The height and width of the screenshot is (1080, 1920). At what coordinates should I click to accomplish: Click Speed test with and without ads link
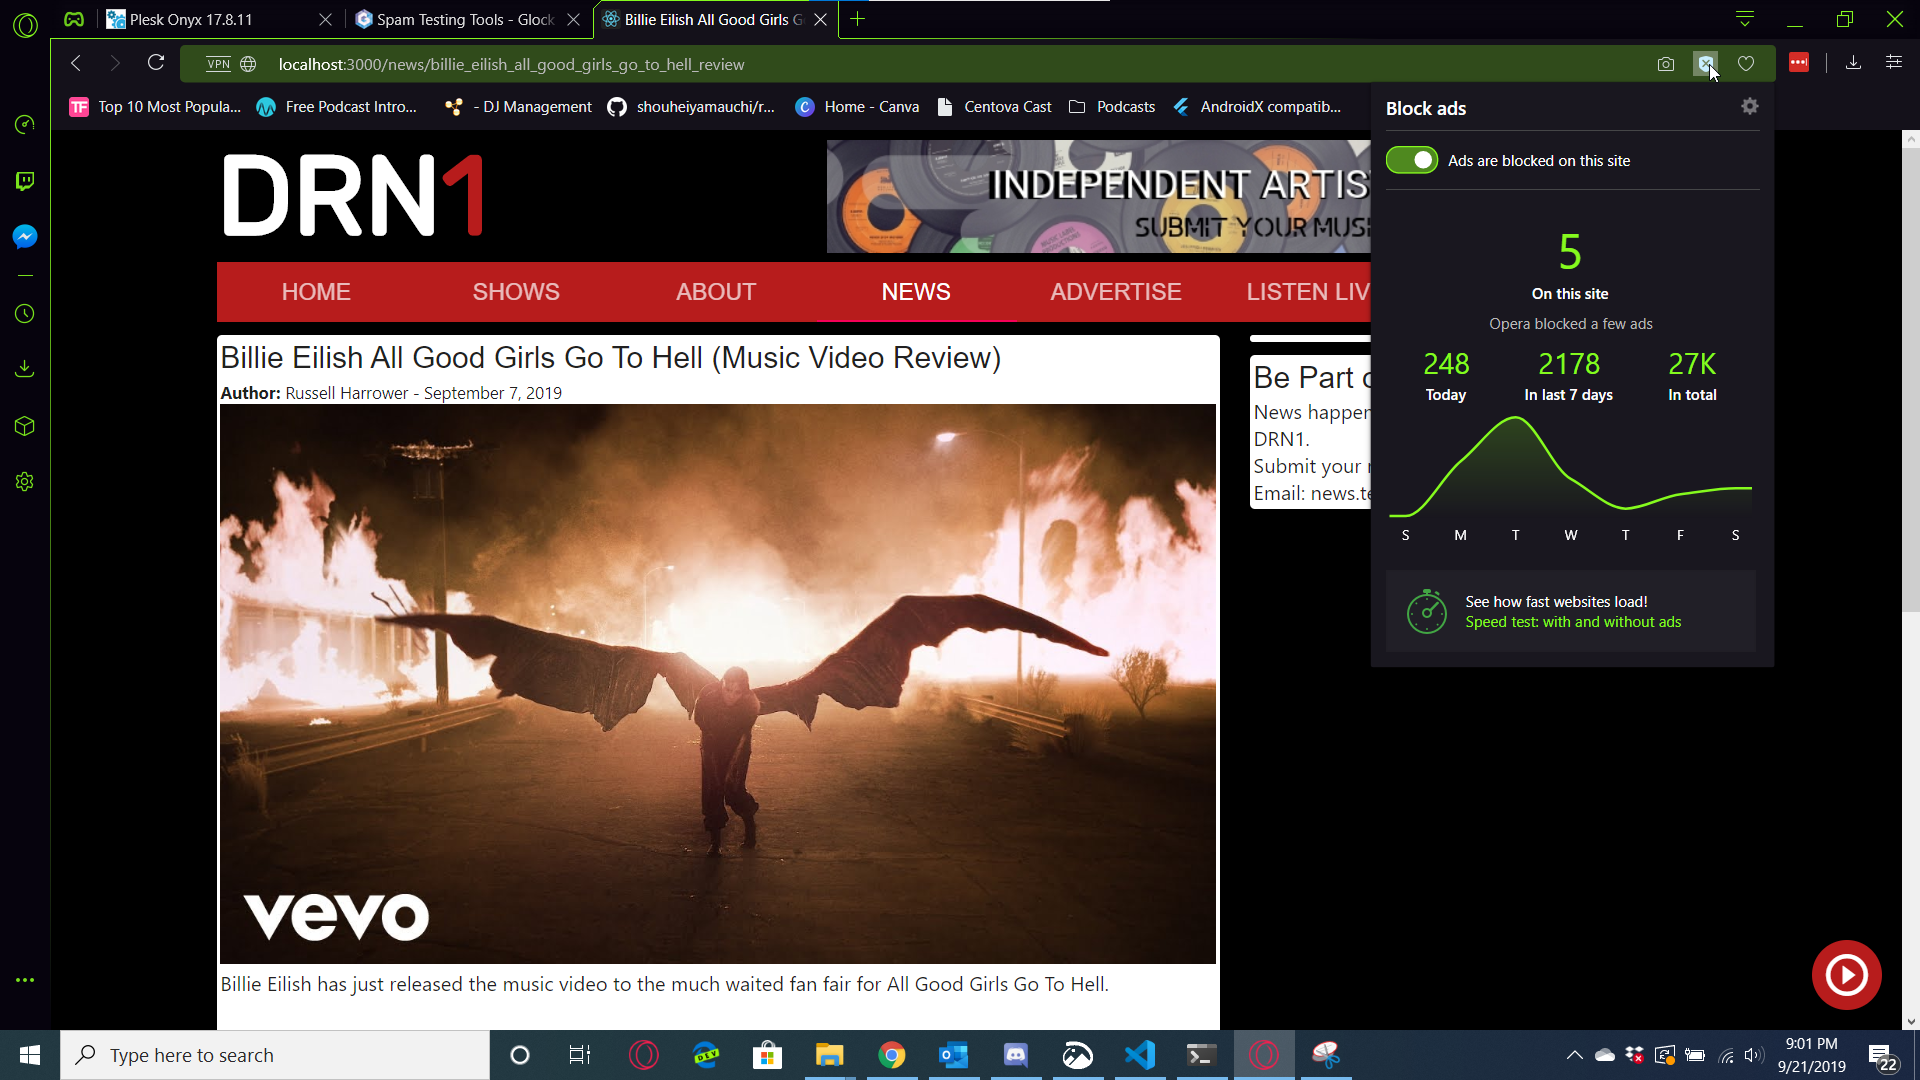point(1573,622)
